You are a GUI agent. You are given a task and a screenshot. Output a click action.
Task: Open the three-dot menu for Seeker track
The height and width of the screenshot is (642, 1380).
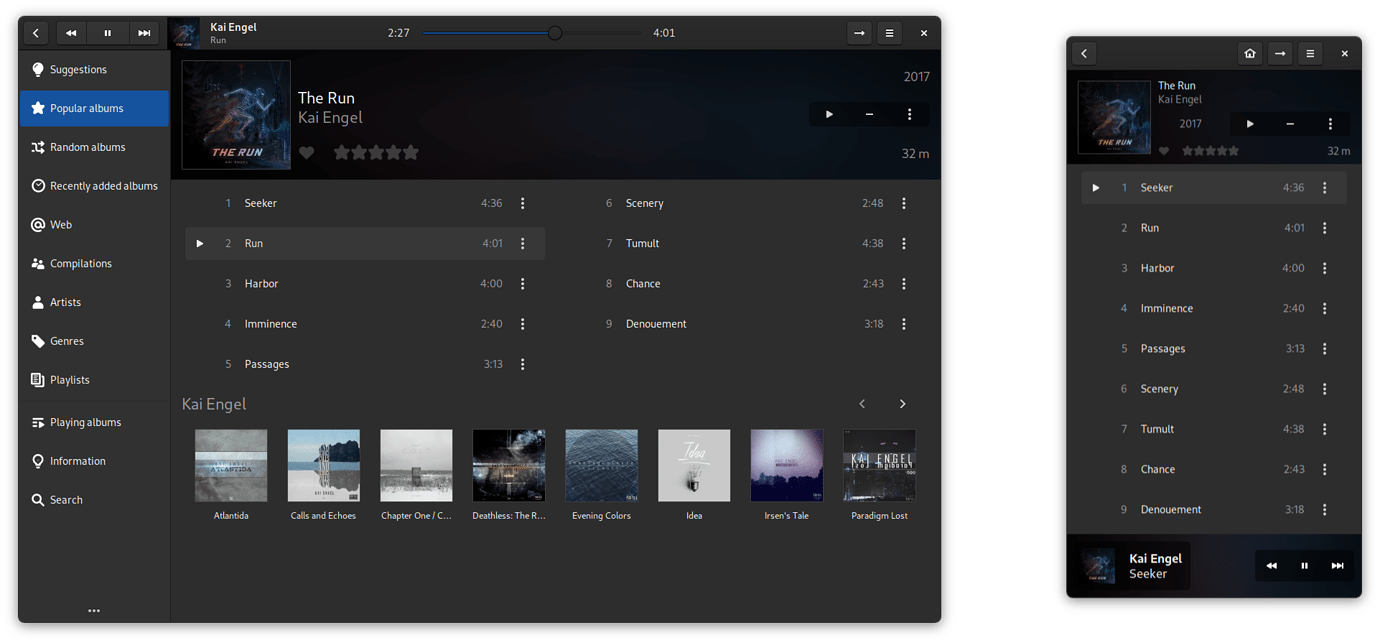coord(522,203)
